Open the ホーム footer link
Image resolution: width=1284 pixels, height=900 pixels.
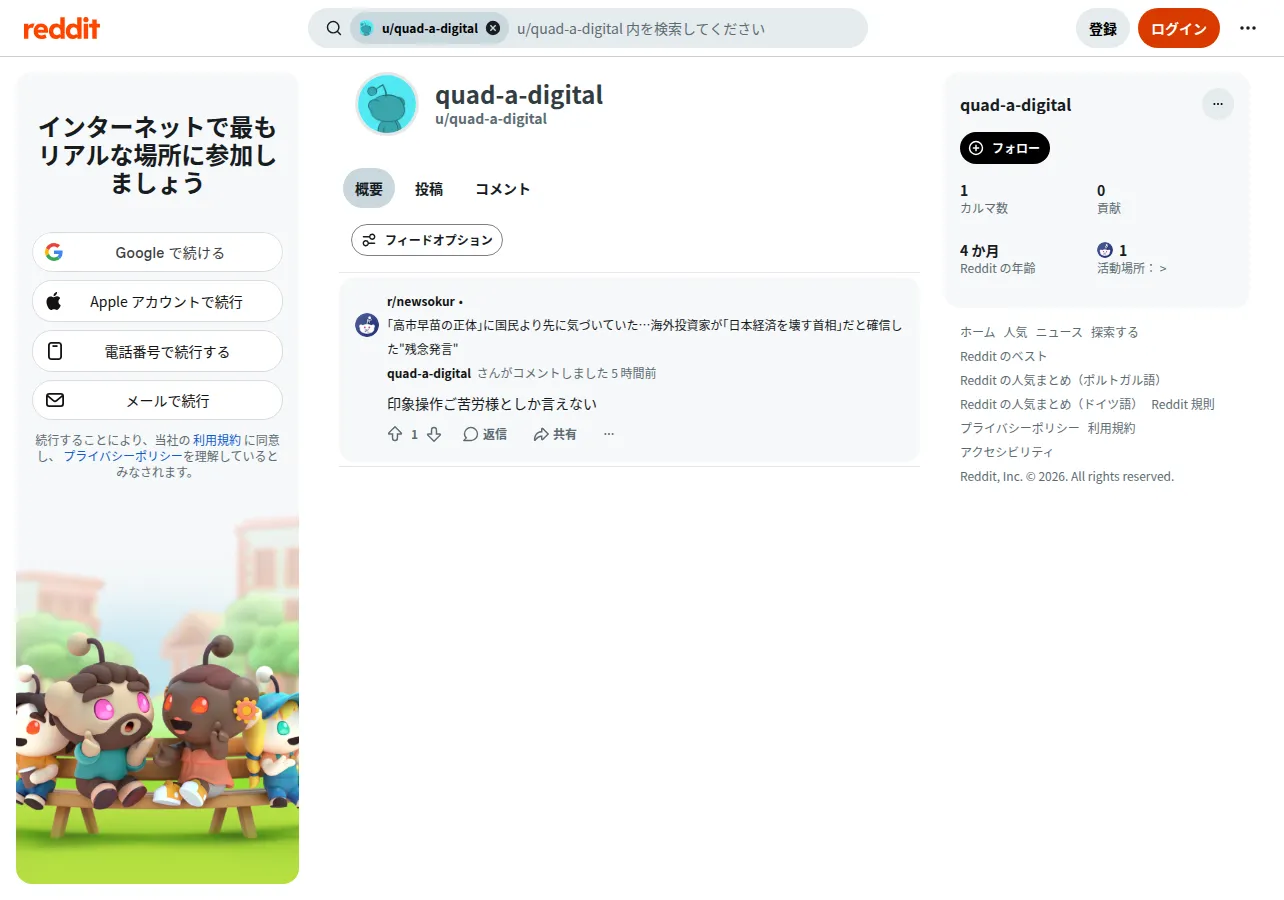(977, 332)
